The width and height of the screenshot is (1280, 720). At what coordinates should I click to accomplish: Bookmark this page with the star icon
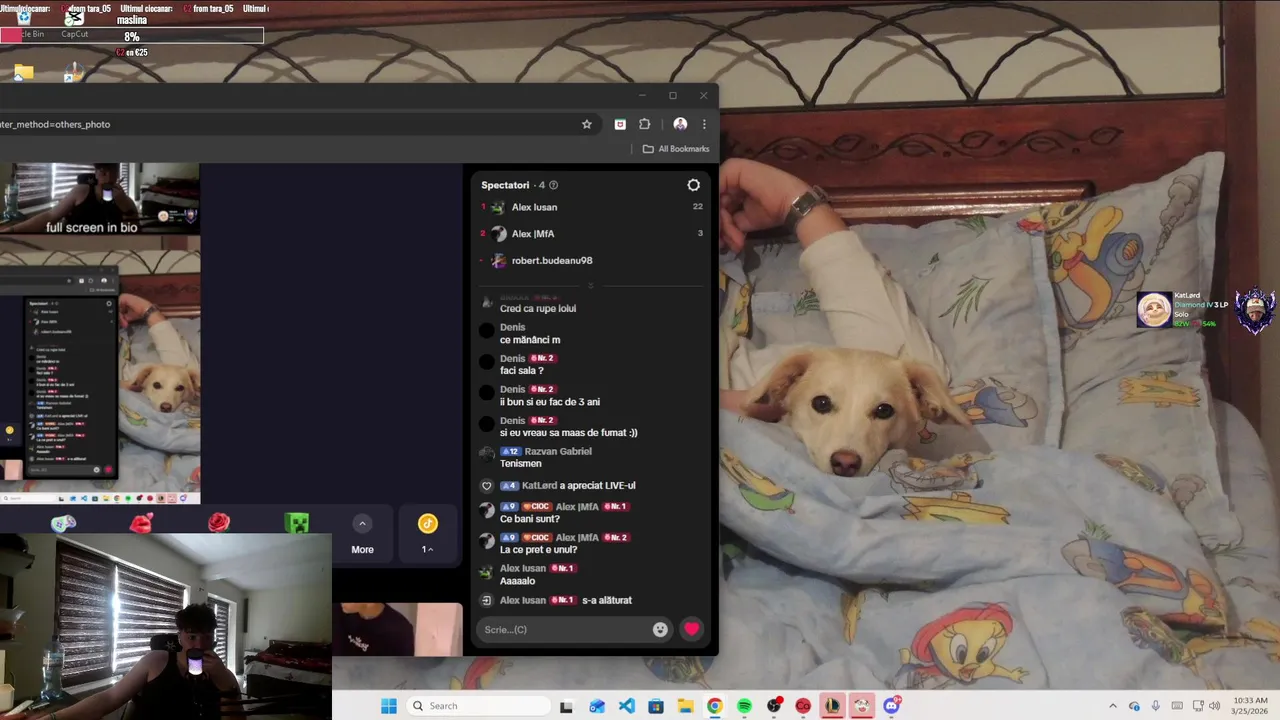click(587, 124)
